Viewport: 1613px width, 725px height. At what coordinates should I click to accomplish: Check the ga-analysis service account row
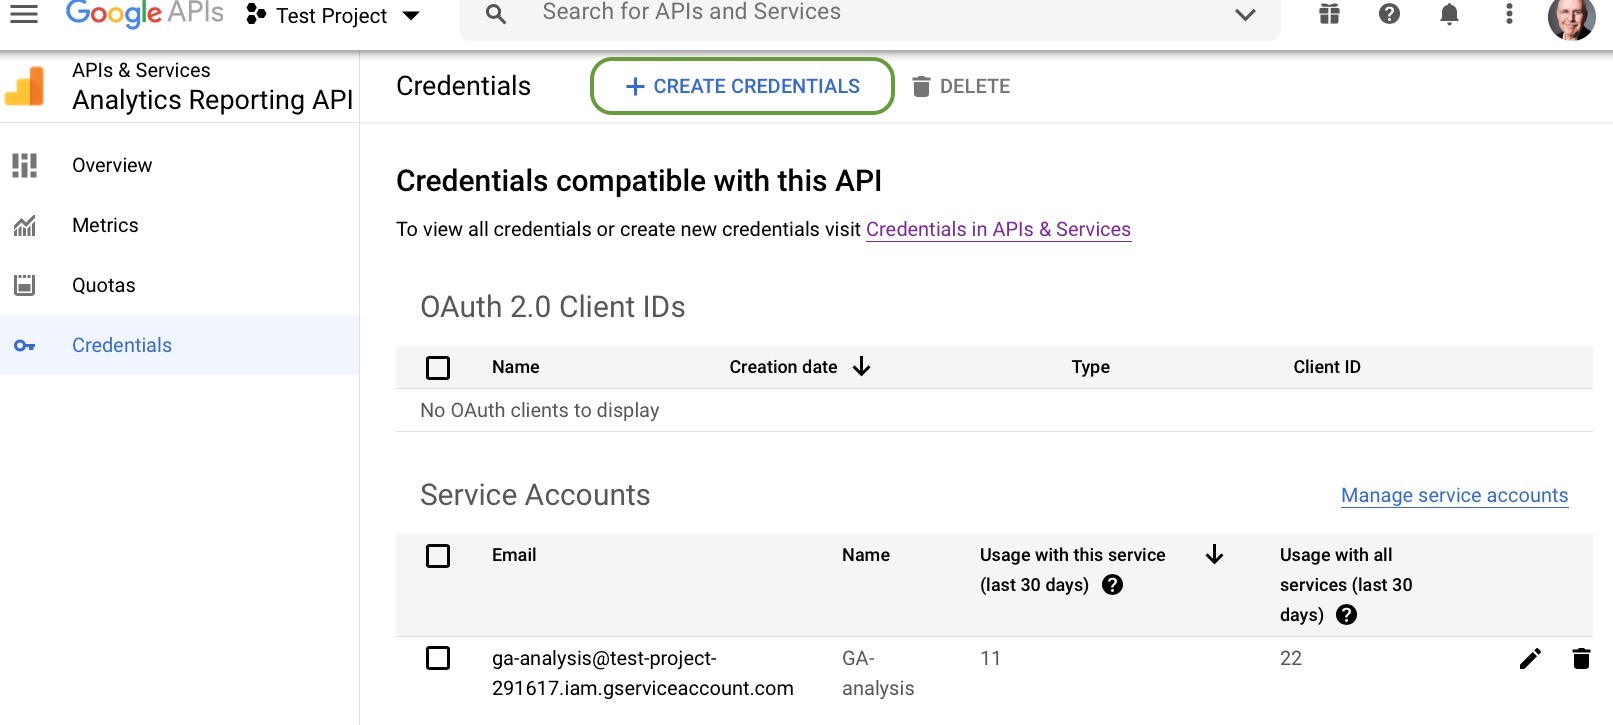(438, 658)
